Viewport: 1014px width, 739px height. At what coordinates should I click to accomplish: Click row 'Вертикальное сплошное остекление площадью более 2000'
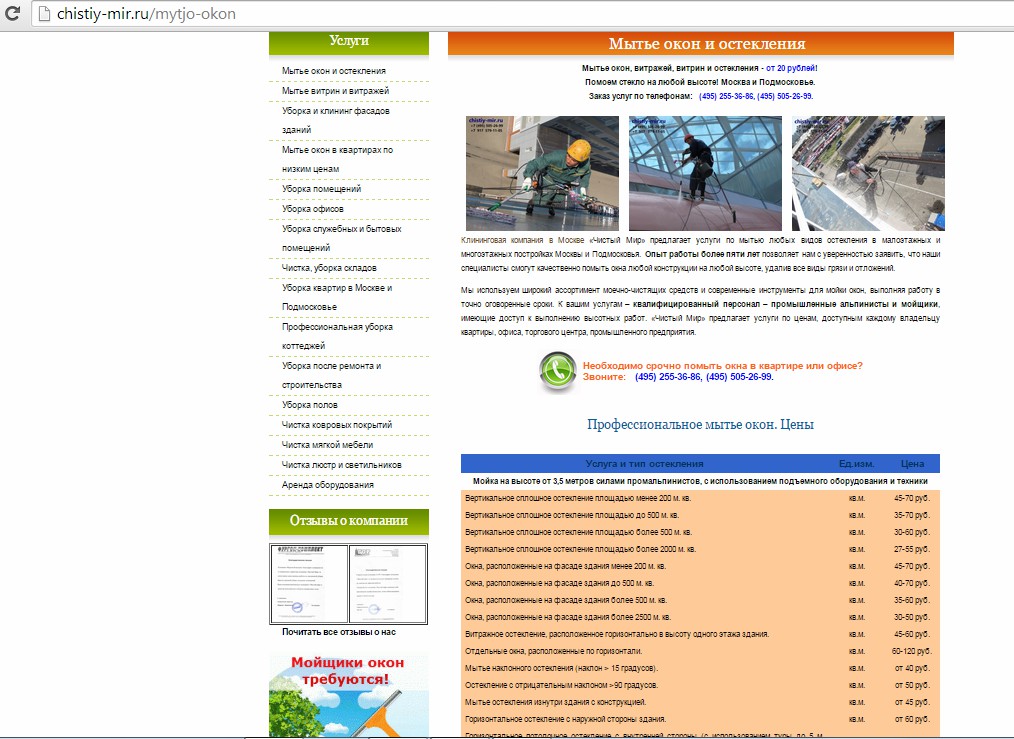[700, 550]
